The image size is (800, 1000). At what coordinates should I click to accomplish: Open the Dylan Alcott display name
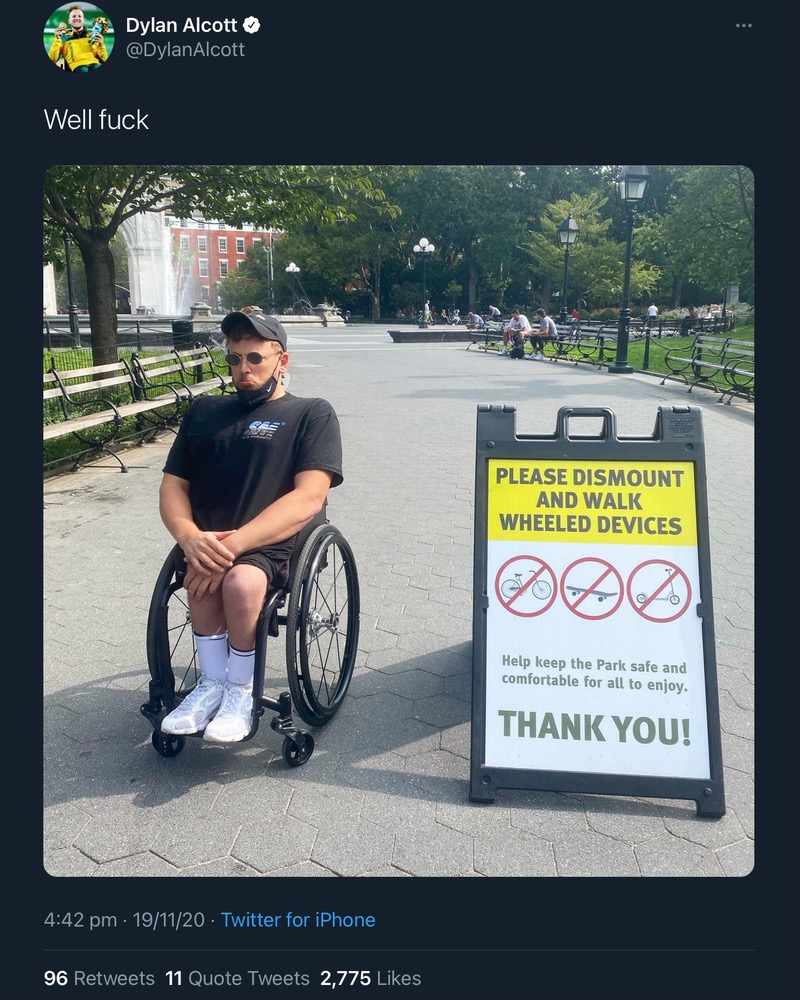181,25
